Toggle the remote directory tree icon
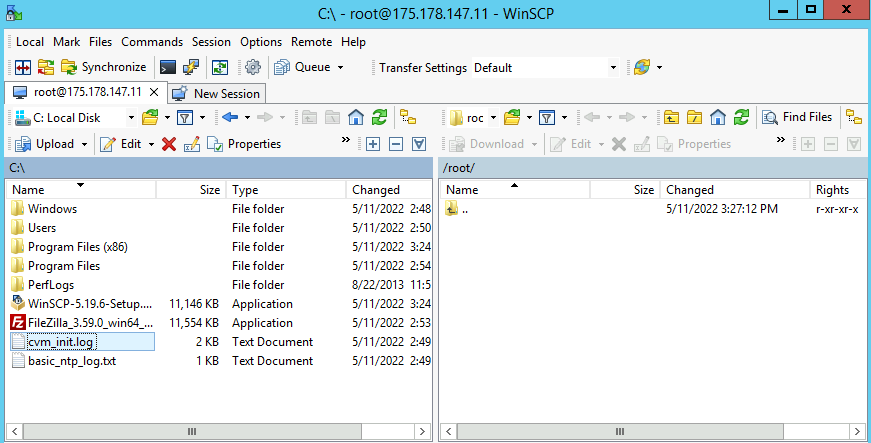Image resolution: width=871 pixels, height=443 pixels. pos(854,118)
